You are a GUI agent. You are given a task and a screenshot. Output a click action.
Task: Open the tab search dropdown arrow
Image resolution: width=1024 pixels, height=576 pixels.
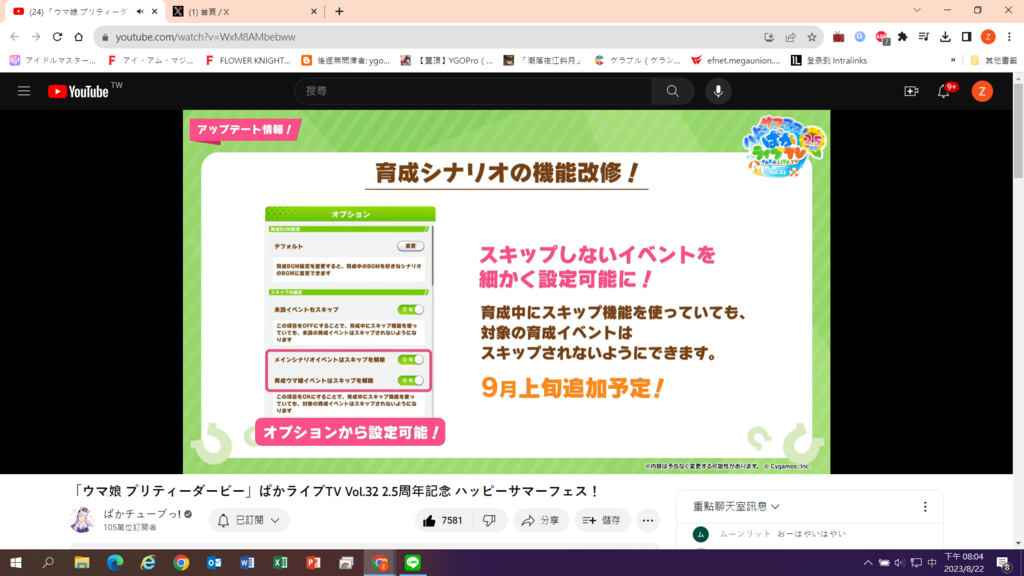click(917, 10)
